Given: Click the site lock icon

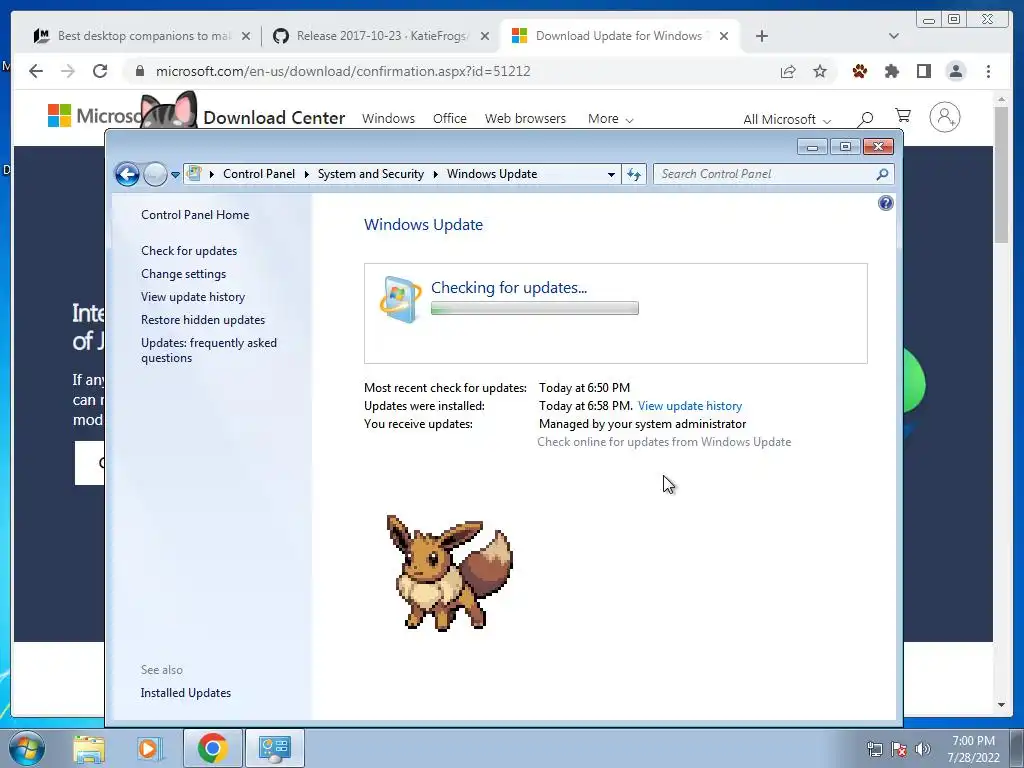Looking at the screenshot, I should [x=139, y=71].
